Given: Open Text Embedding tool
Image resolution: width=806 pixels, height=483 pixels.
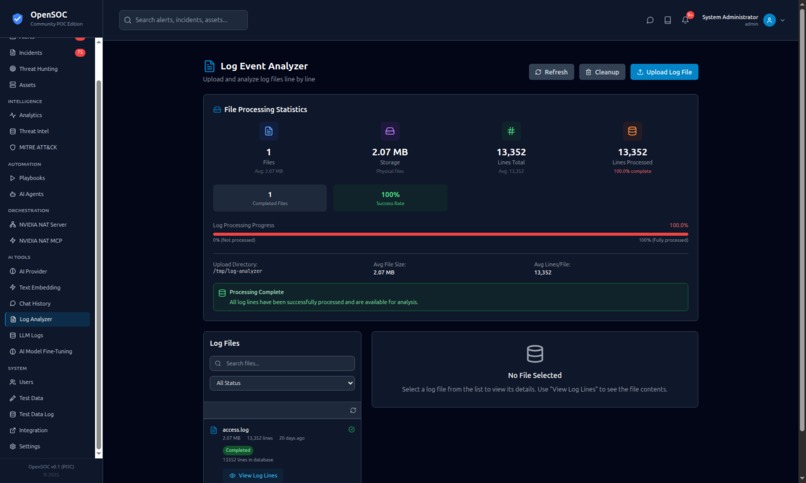Looking at the screenshot, I should tap(47, 287).
